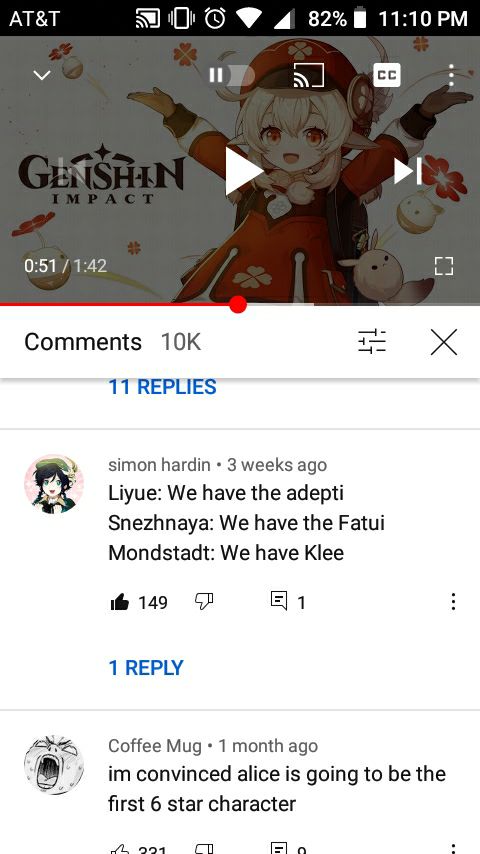Reply to simon hardin's comment
The image size is (480, 854).
[279, 601]
